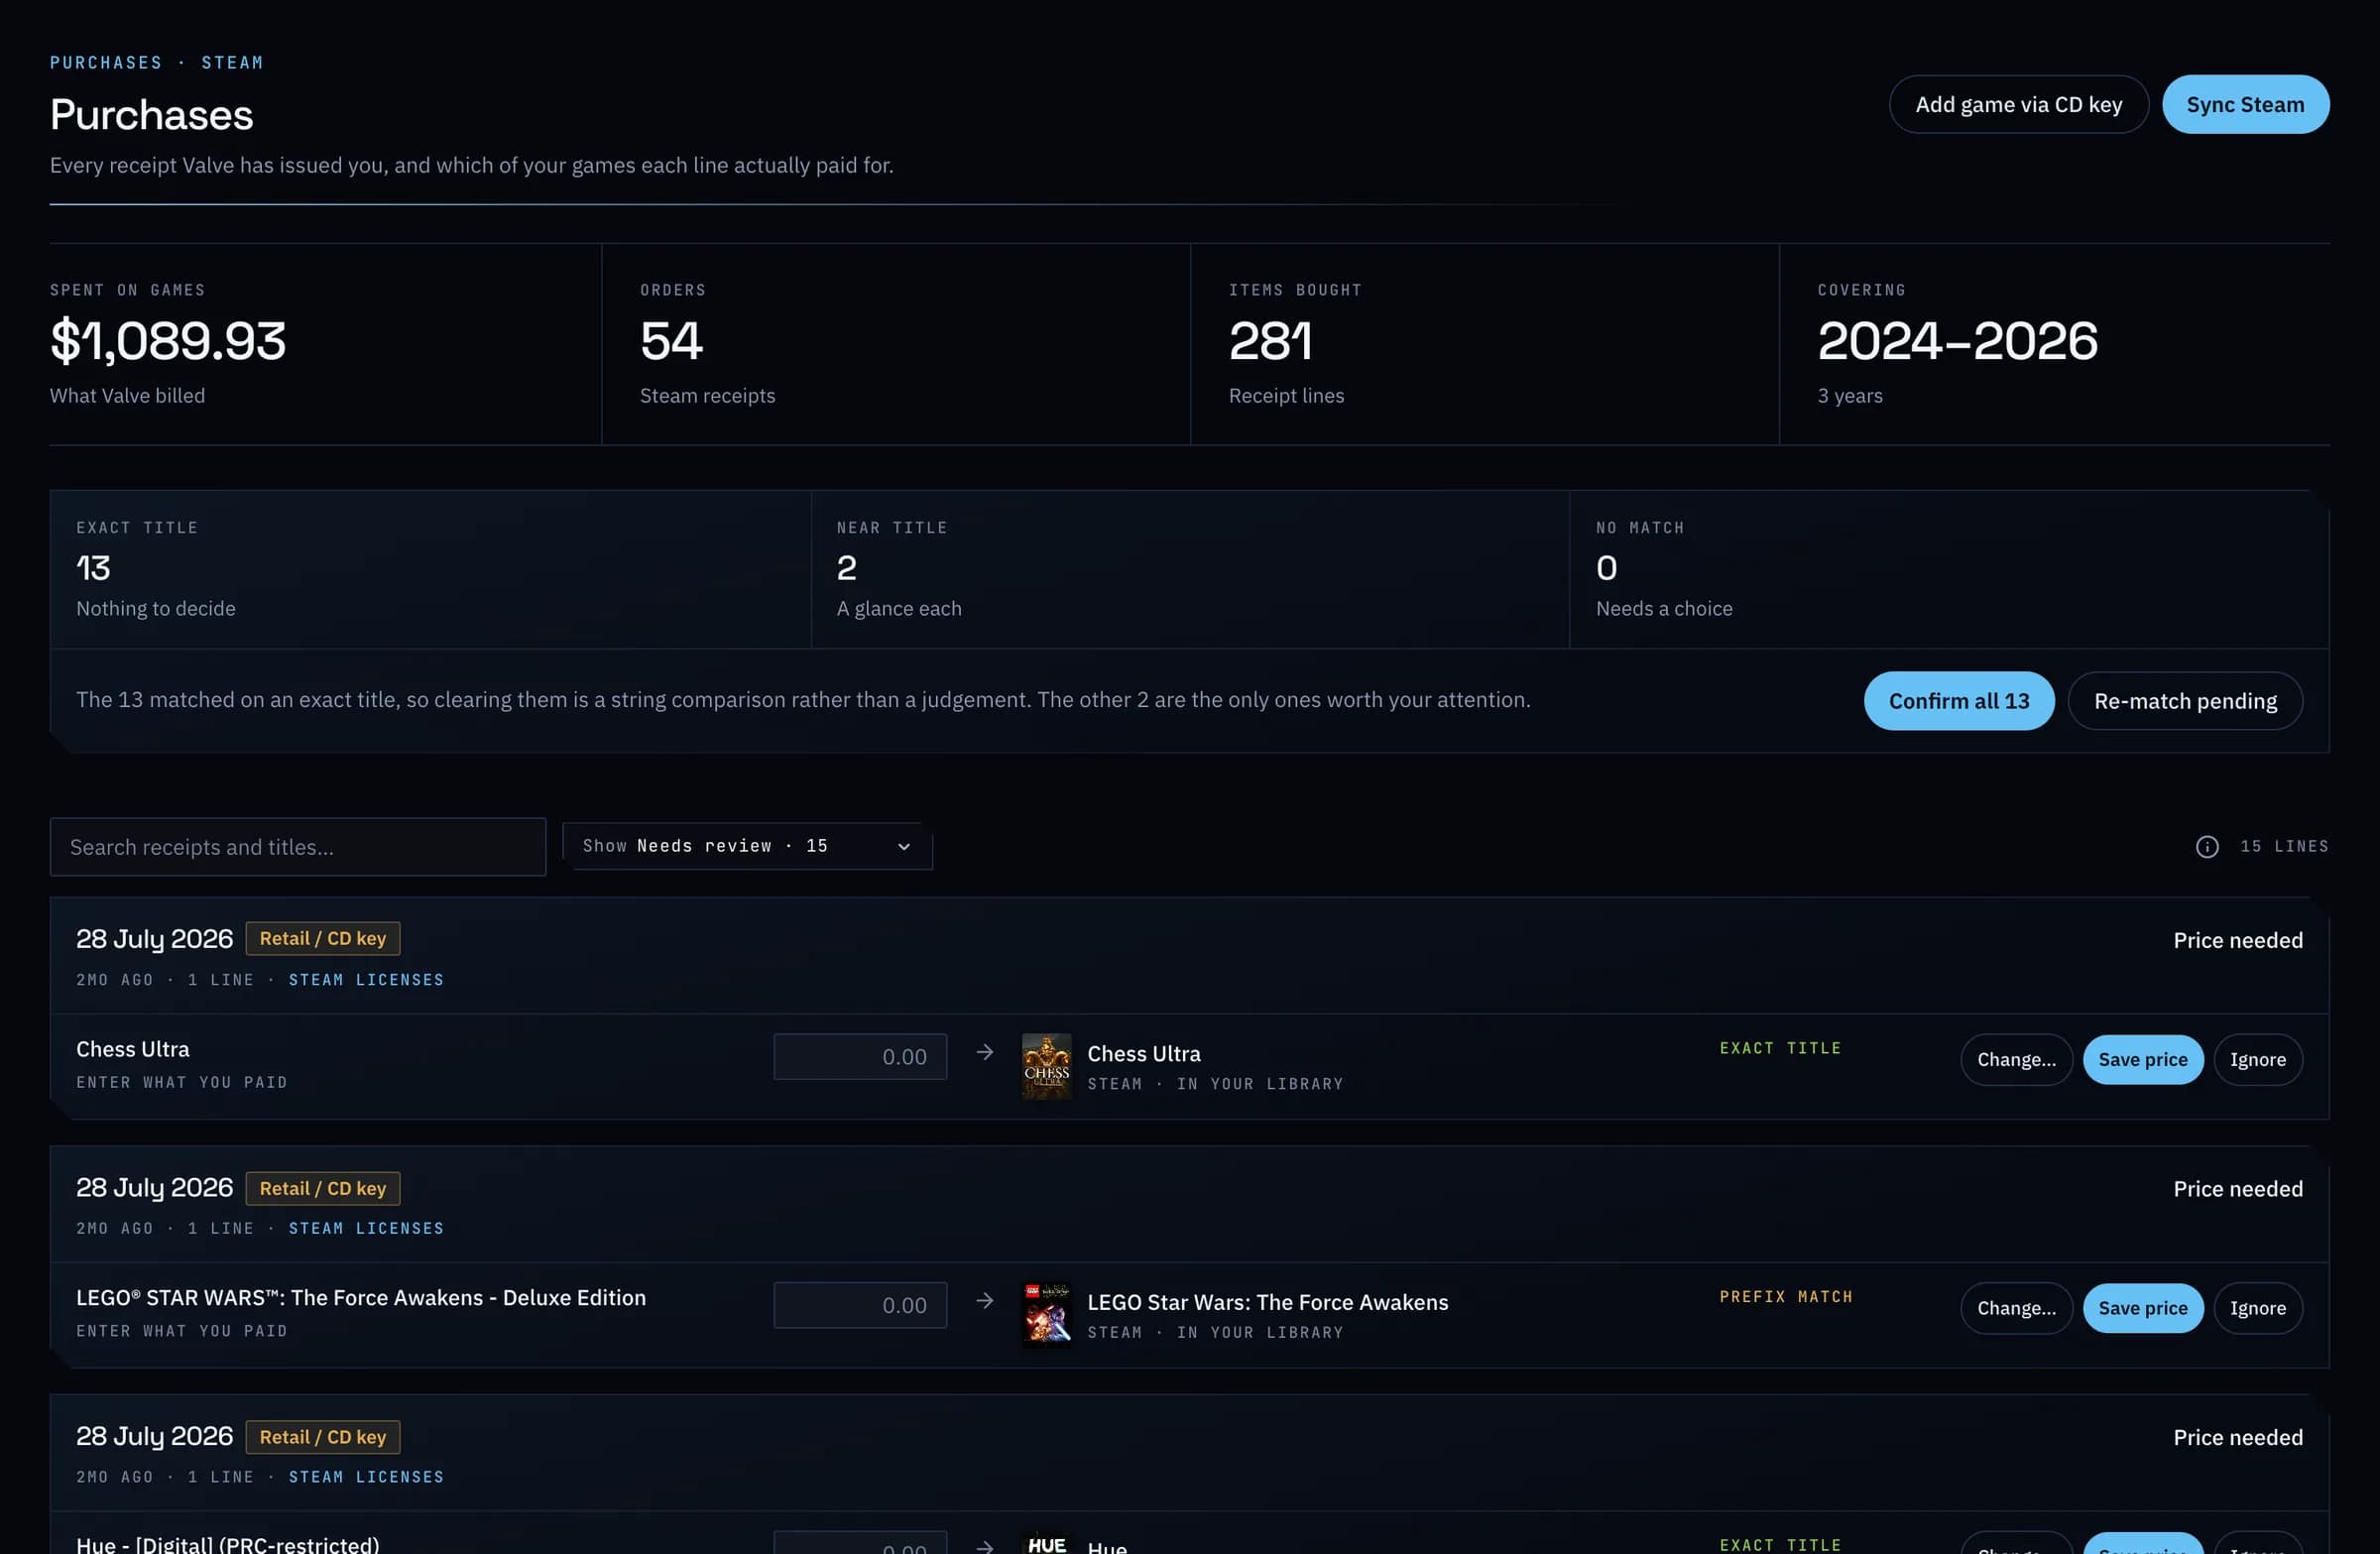Click the 15 LINES counter
Image resolution: width=2380 pixels, height=1554 pixels.
[2284, 846]
